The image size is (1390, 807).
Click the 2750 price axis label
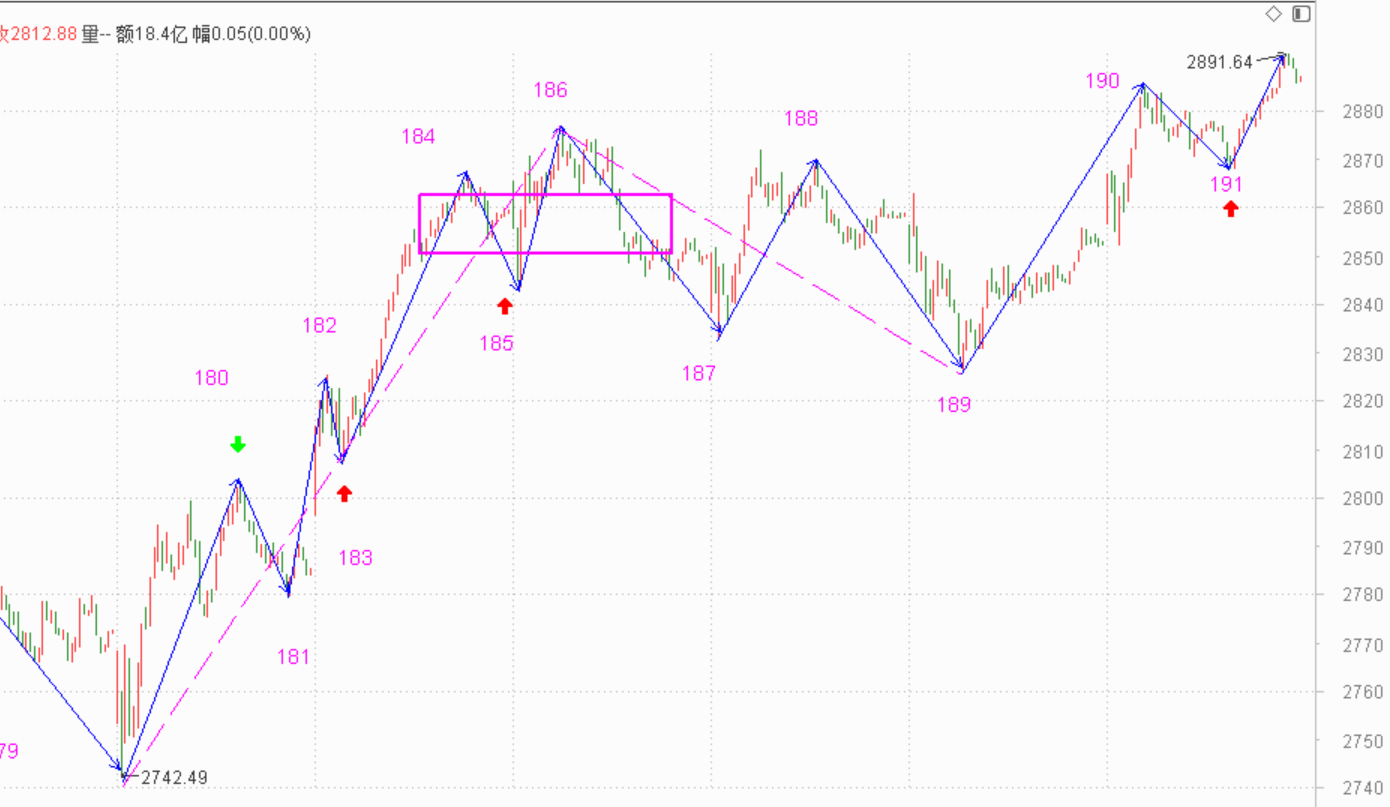pyautogui.click(x=1363, y=742)
